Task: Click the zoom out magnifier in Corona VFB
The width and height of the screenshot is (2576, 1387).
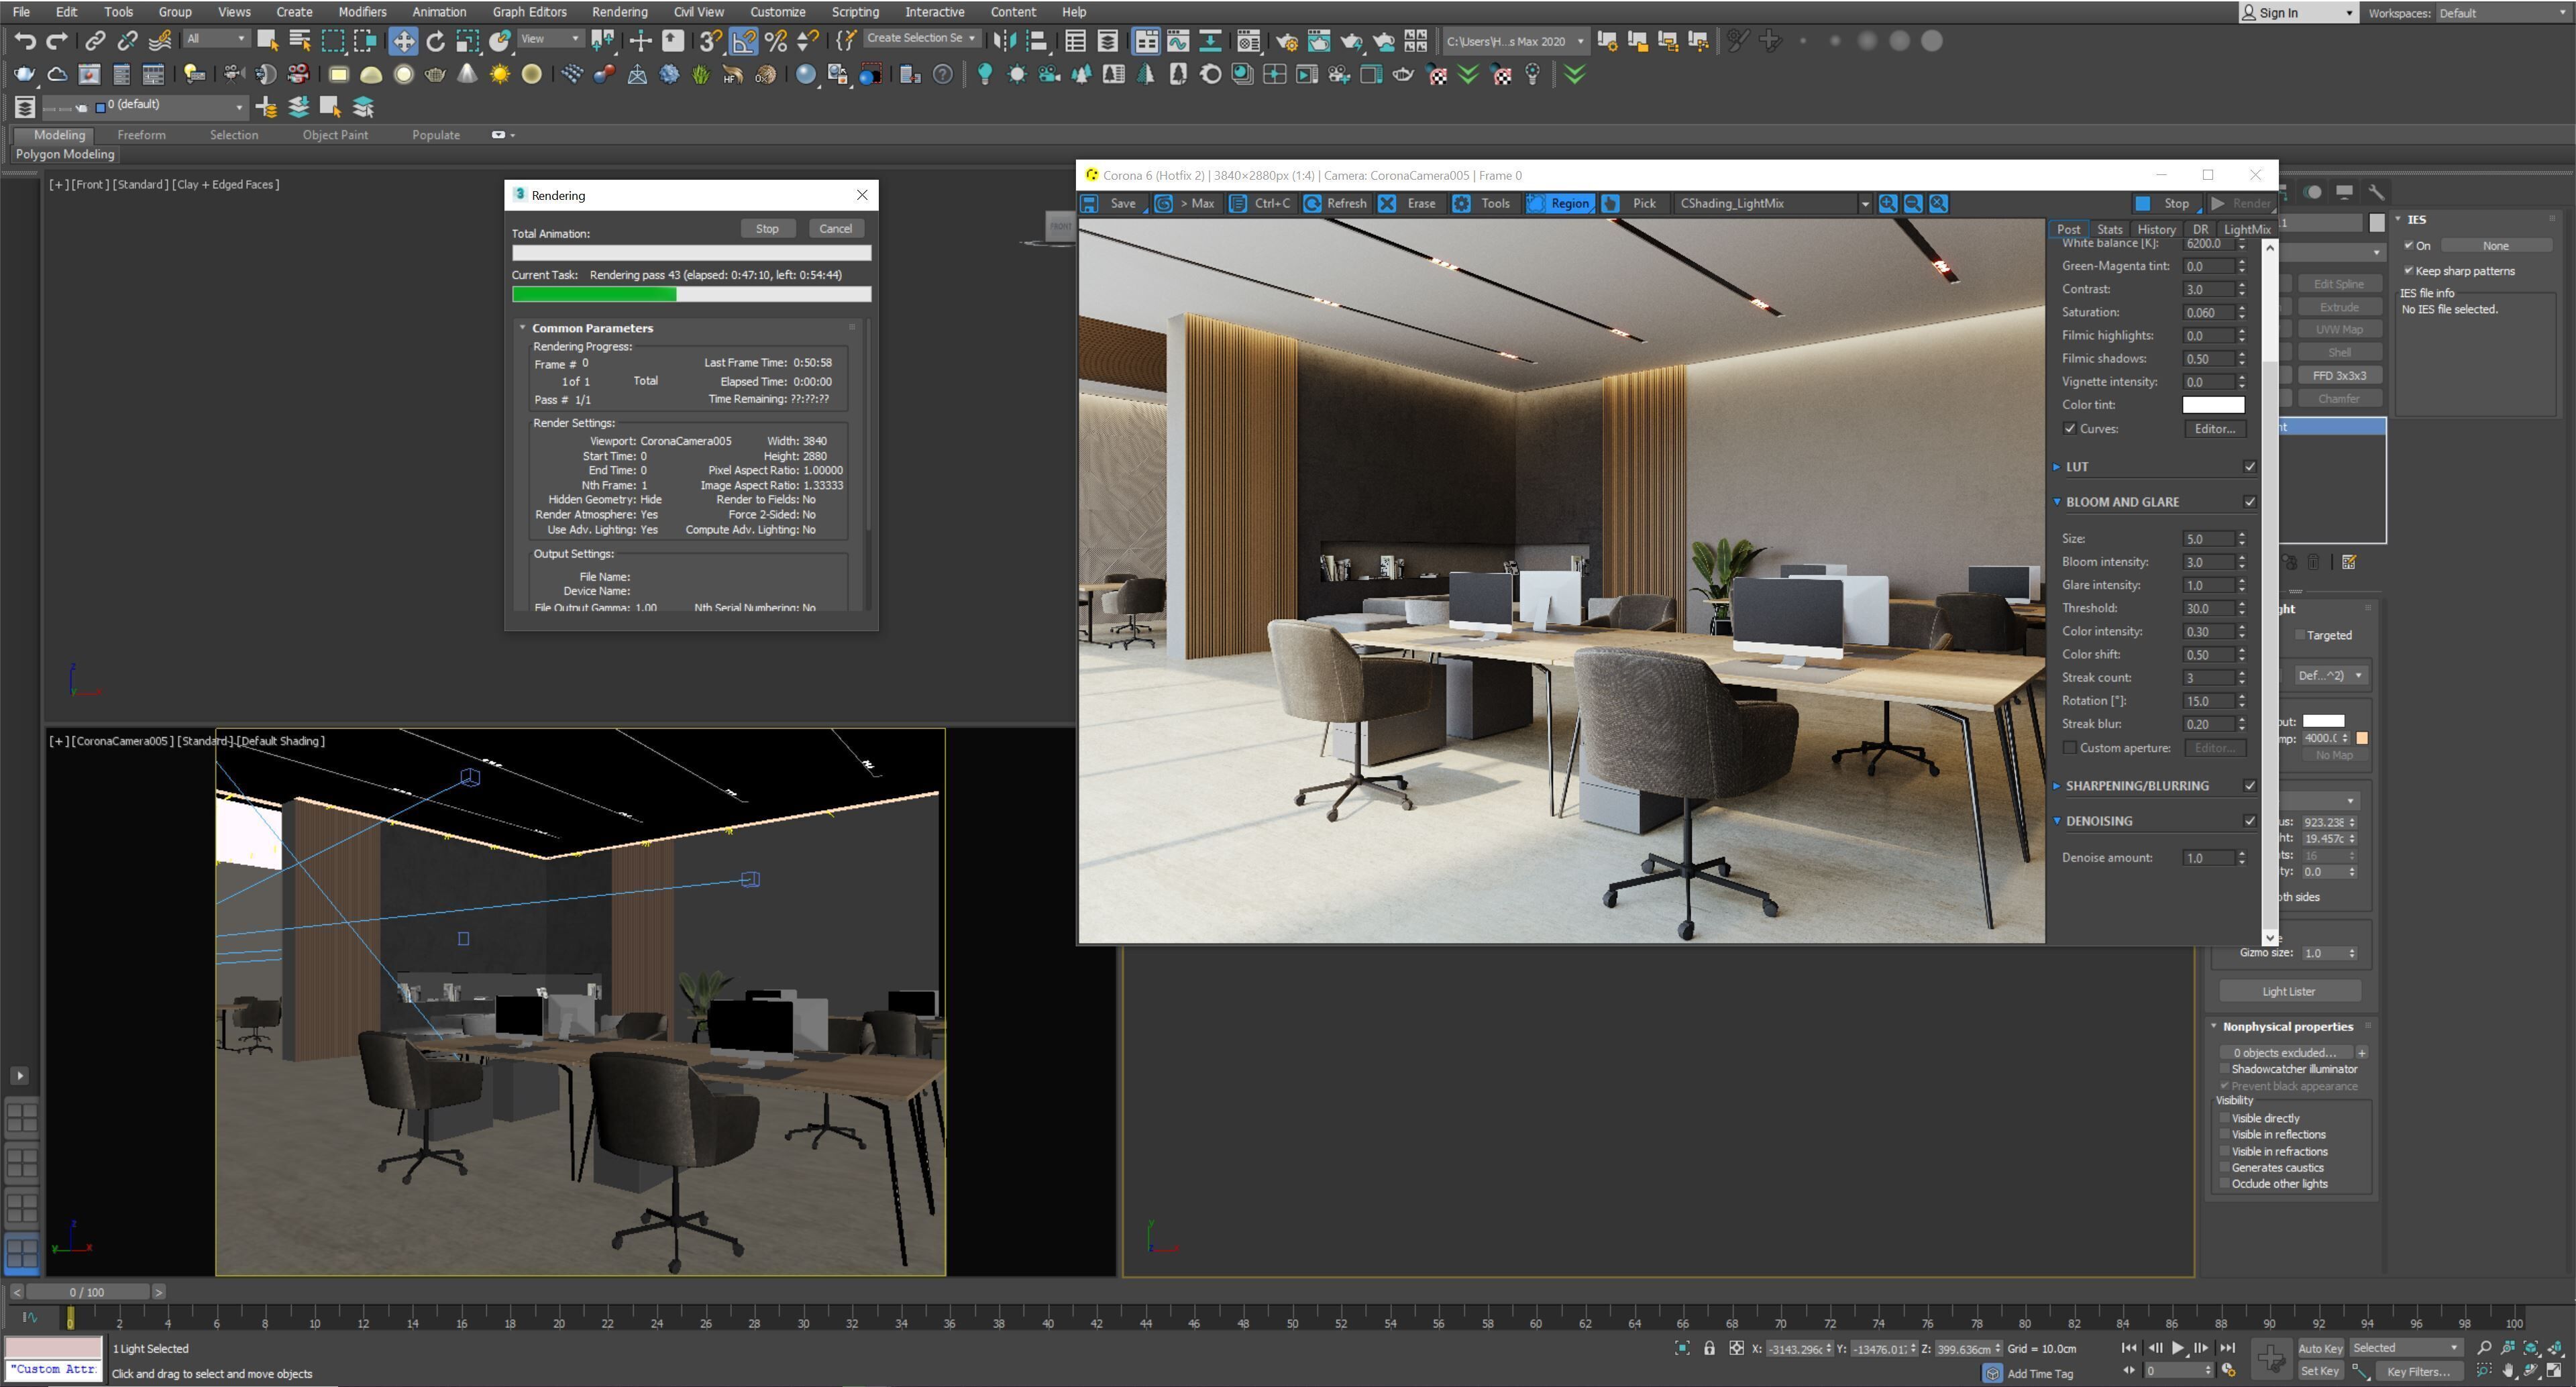Action: point(1913,203)
